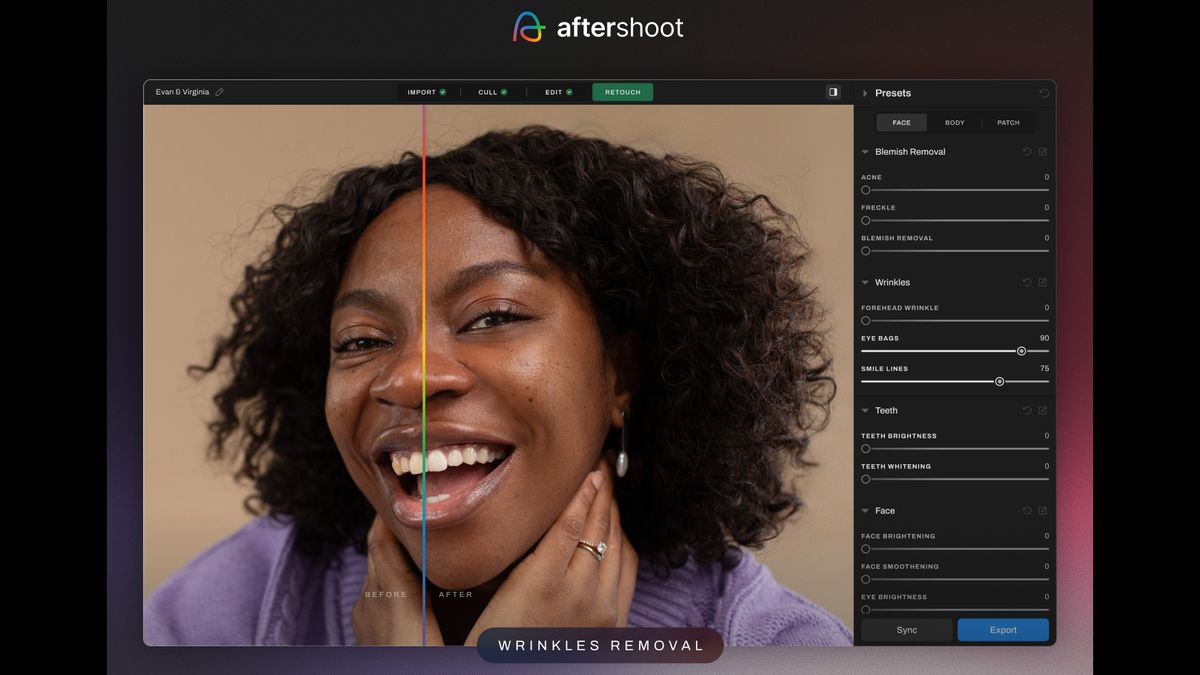Screen dimensions: 1200x675
Task: Click the Sync button
Action: 906,630
